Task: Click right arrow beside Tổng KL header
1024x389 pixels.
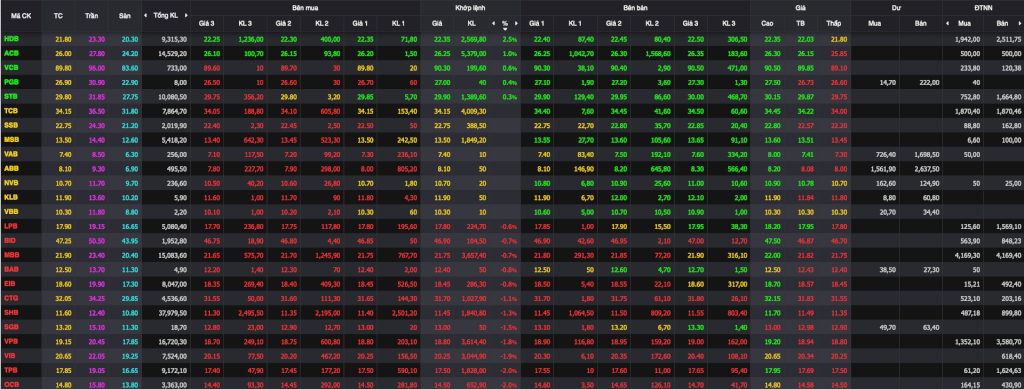Action: pyautogui.click(x=187, y=15)
